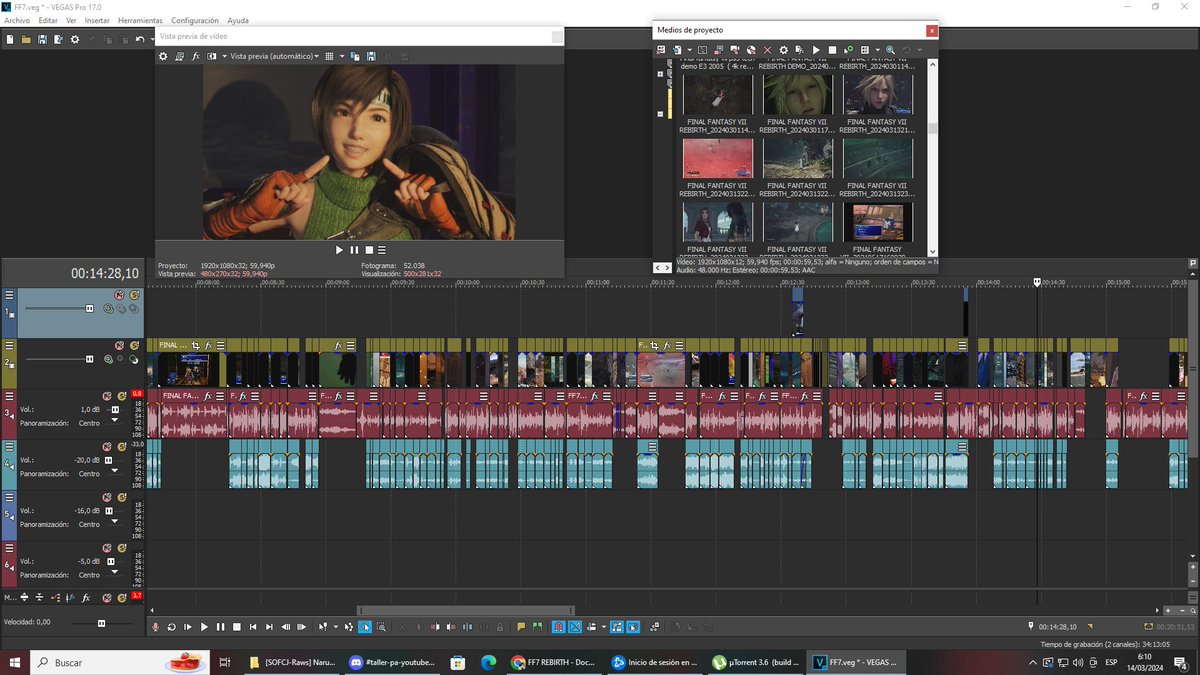Open the Ayuda menu
The width and height of the screenshot is (1200, 675).
pos(238,20)
